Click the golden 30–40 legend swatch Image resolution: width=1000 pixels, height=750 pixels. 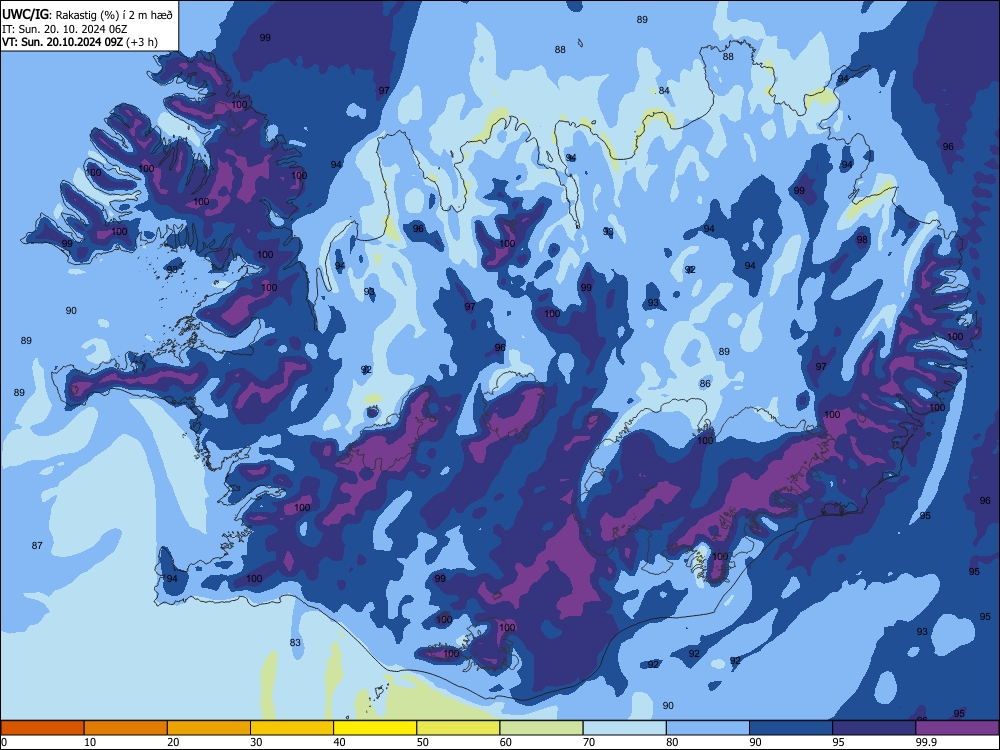click(x=292, y=728)
